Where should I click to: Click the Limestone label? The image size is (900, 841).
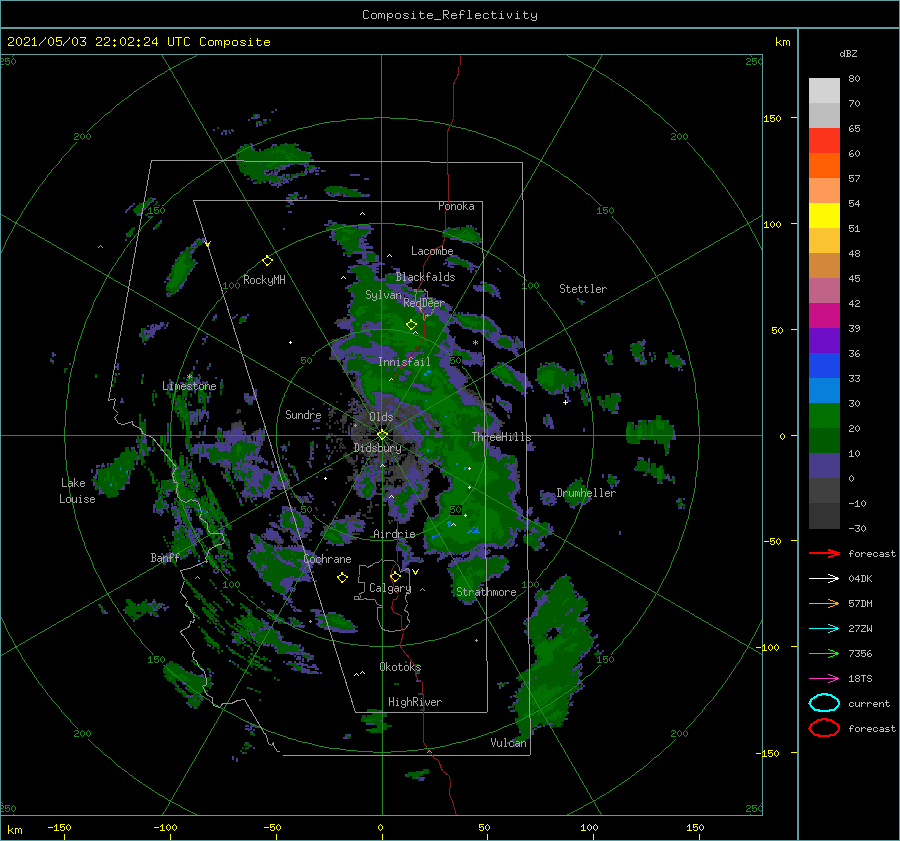[x=189, y=386]
